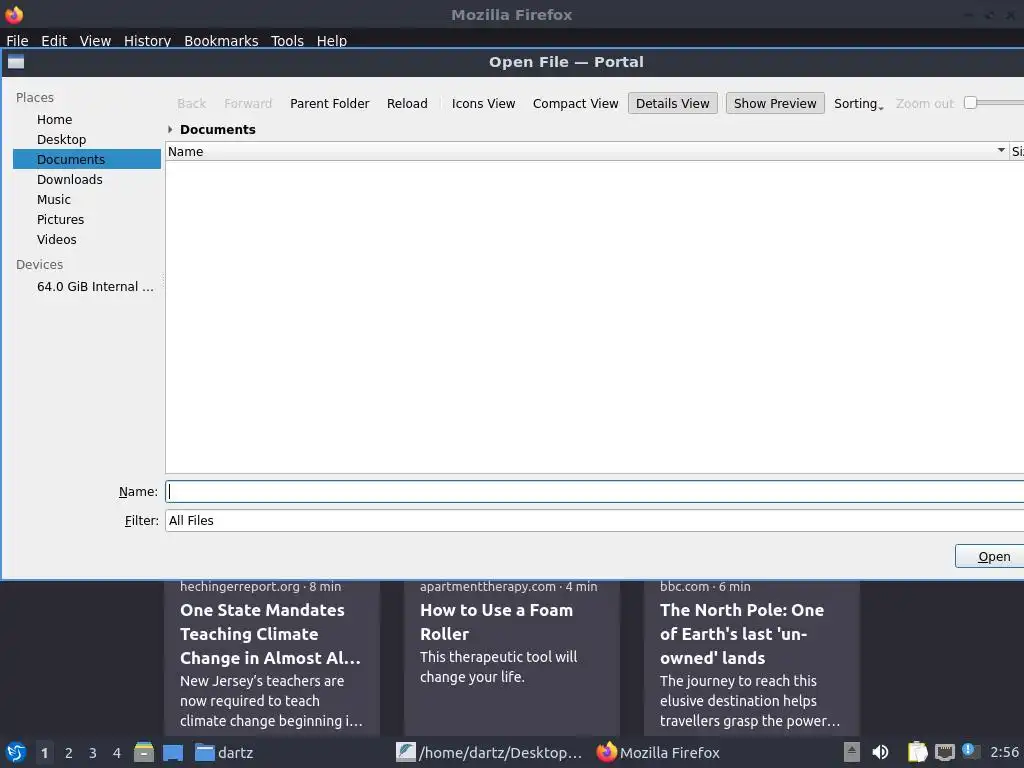Activate Mozilla Firefox taskbar entry
This screenshot has height=768, width=1024.
(658, 752)
